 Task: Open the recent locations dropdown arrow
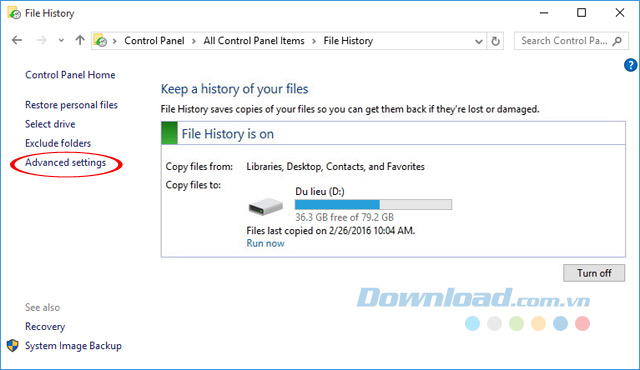click(61, 41)
